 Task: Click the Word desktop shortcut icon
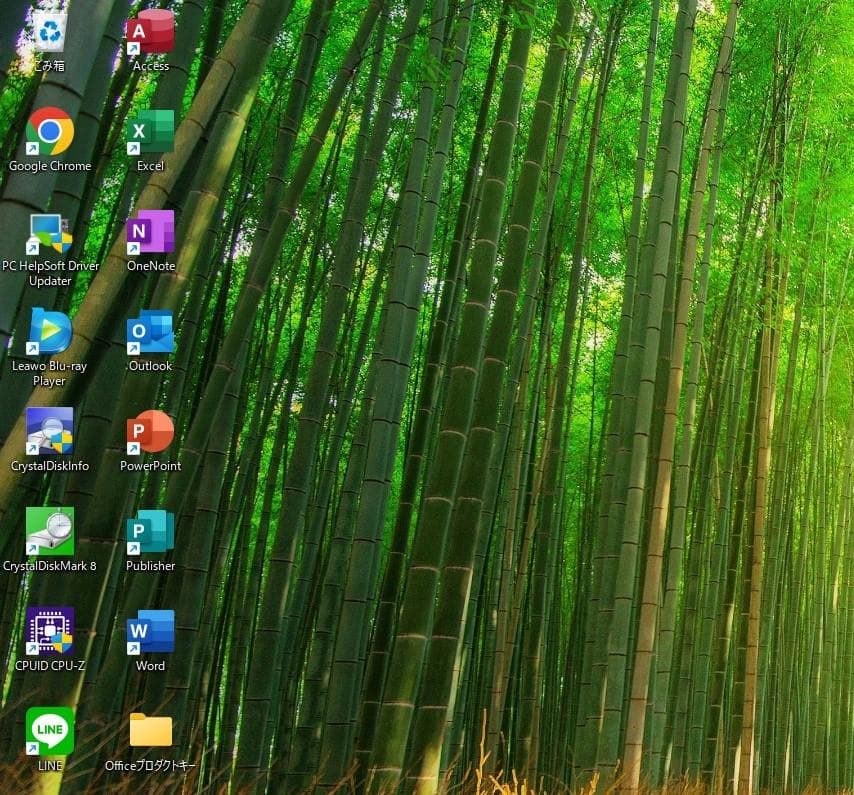click(150, 631)
